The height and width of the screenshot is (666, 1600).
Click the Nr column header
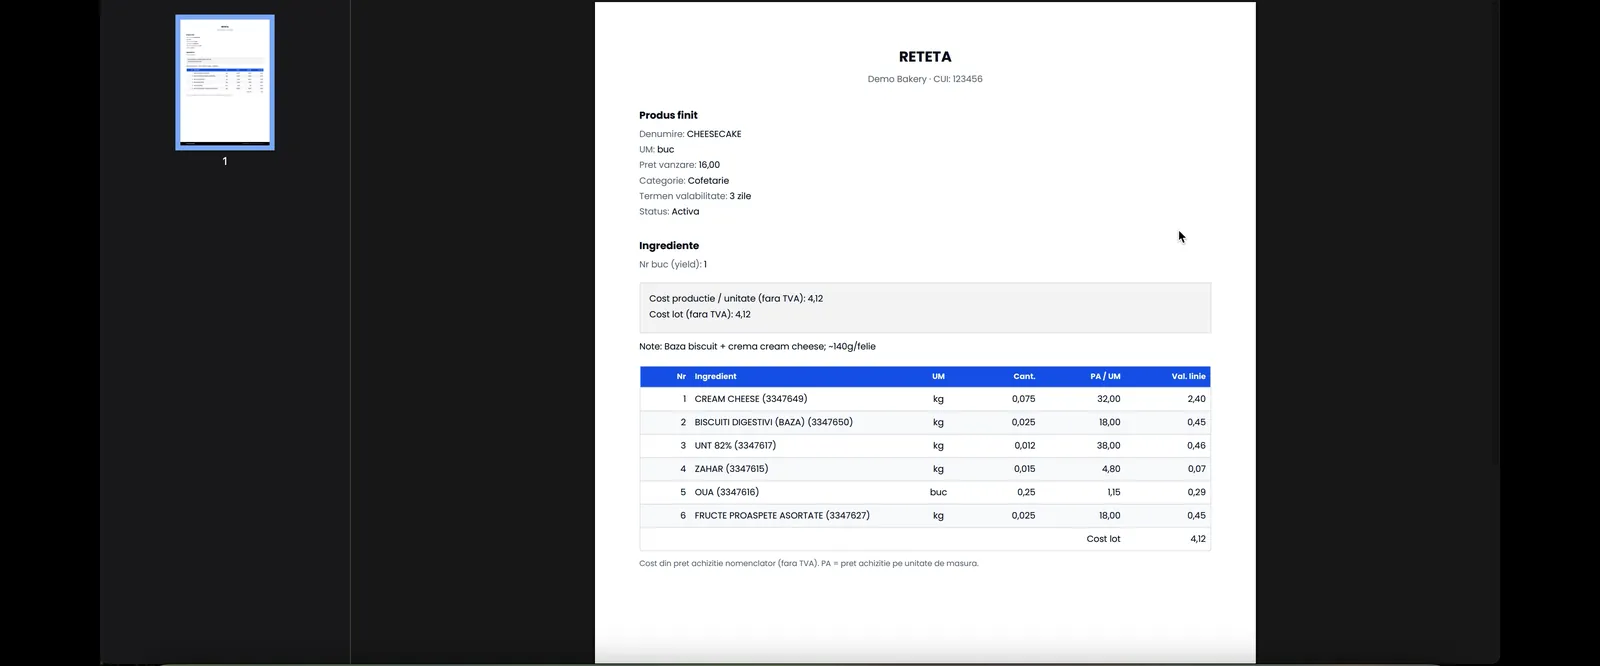click(681, 376)
